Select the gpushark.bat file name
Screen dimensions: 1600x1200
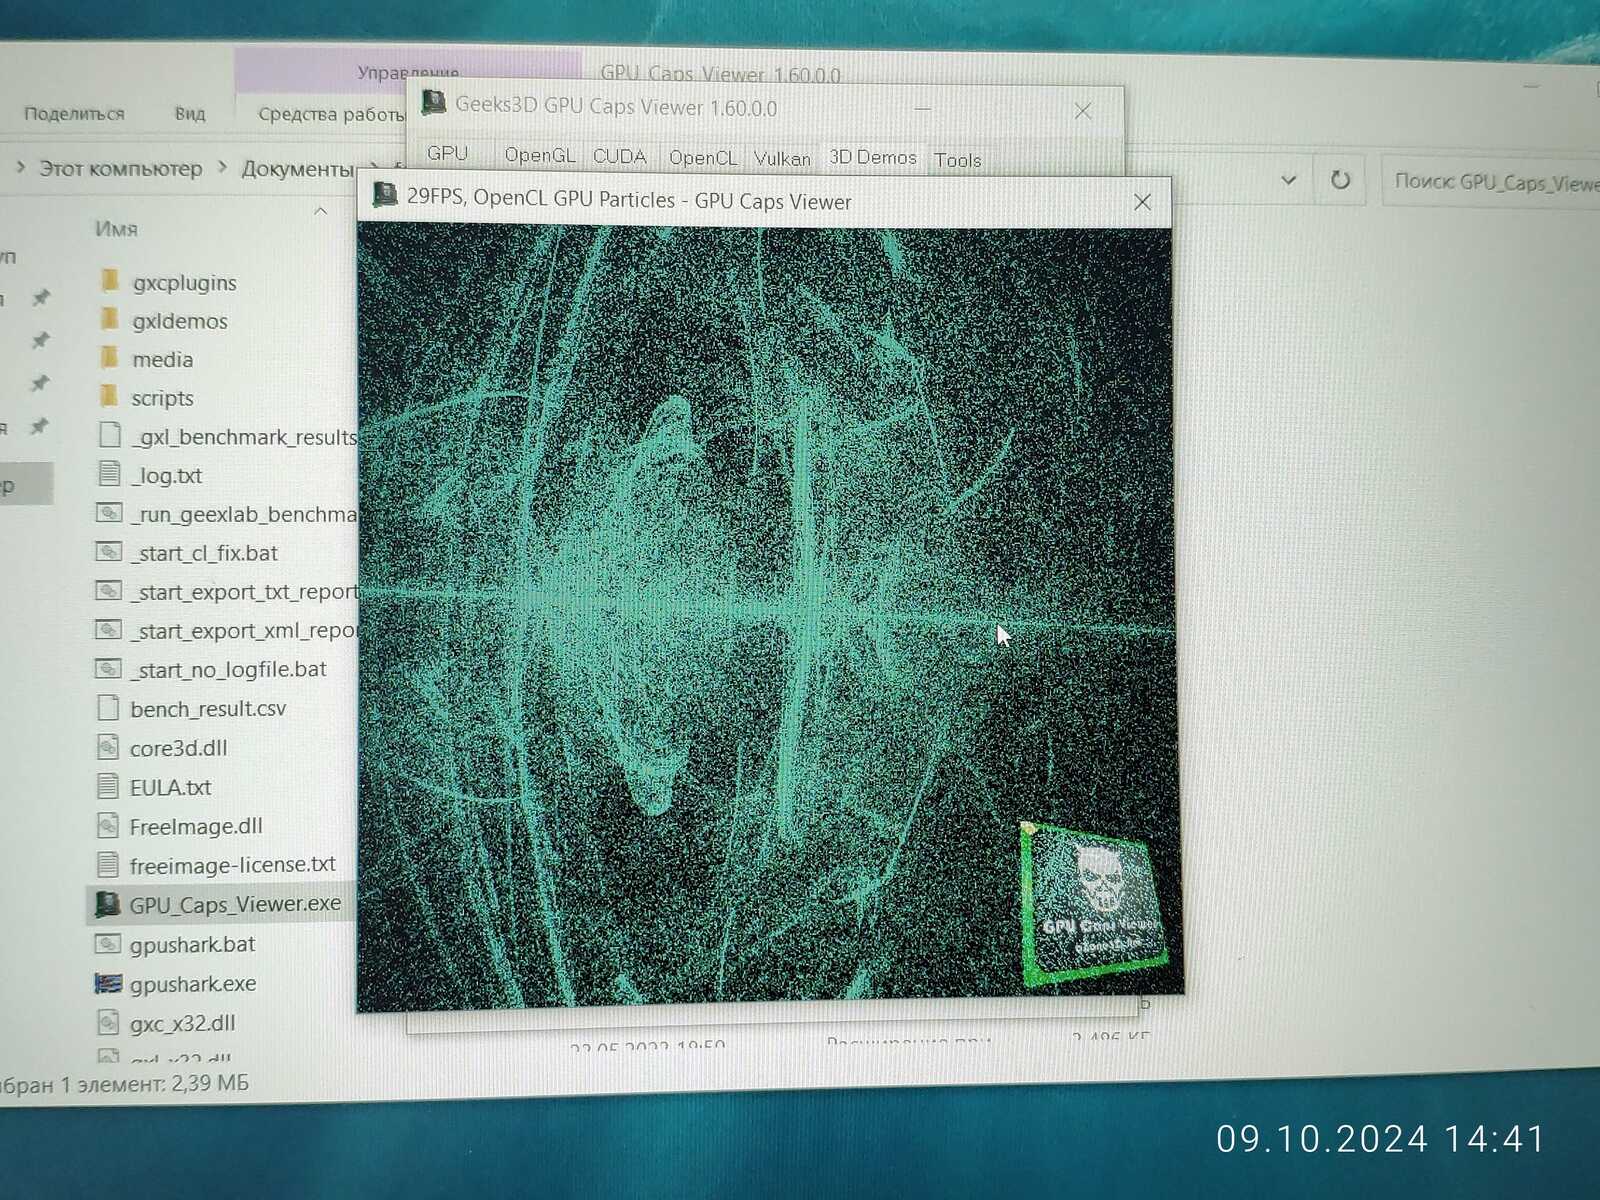pyautogui.click(x=192, y=944)
